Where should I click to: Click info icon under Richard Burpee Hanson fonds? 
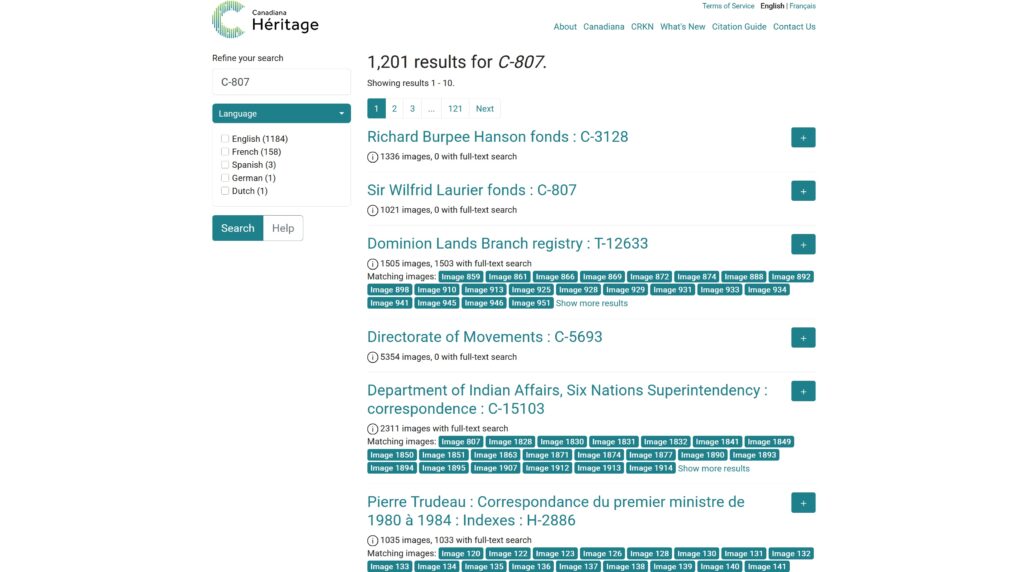click(x=373, y=157)
